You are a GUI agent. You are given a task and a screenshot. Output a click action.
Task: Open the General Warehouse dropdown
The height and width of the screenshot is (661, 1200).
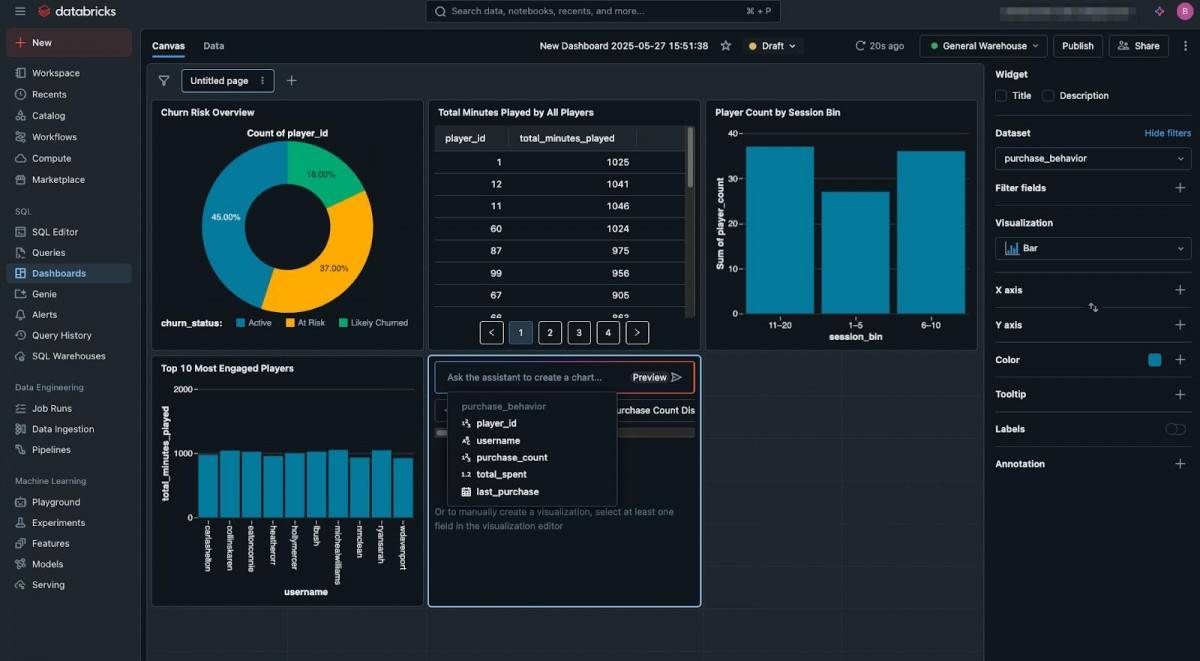(983, 46)
